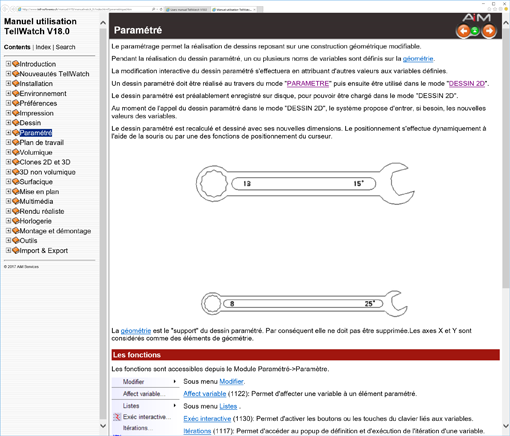The width and height of the screenshot is (510, 436).
Task: Expand the Horlogerie tree node
Action: (8, 221)
